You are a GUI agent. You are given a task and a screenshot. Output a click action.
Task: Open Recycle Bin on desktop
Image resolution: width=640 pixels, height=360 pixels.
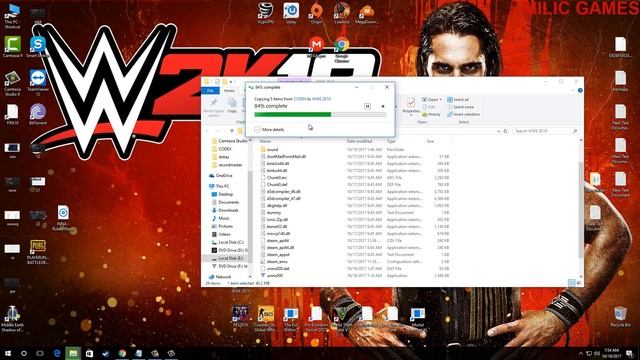(620, 317)
